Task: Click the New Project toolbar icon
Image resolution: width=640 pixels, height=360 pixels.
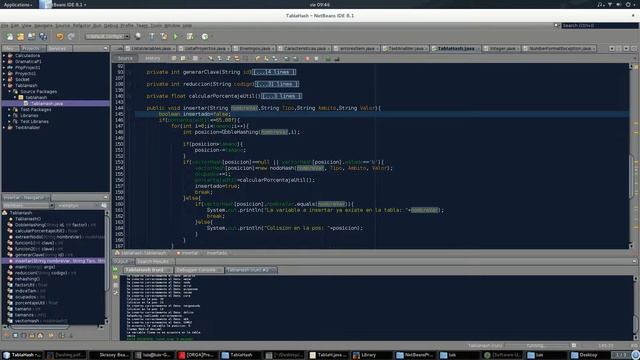Action: point(20,37)
